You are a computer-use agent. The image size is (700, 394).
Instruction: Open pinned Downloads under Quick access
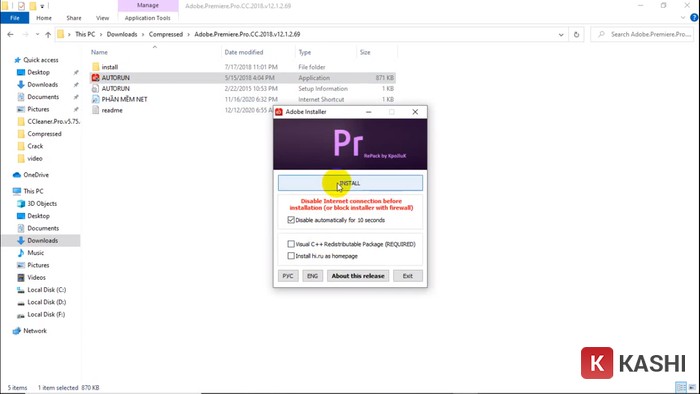tap(42, 84)
